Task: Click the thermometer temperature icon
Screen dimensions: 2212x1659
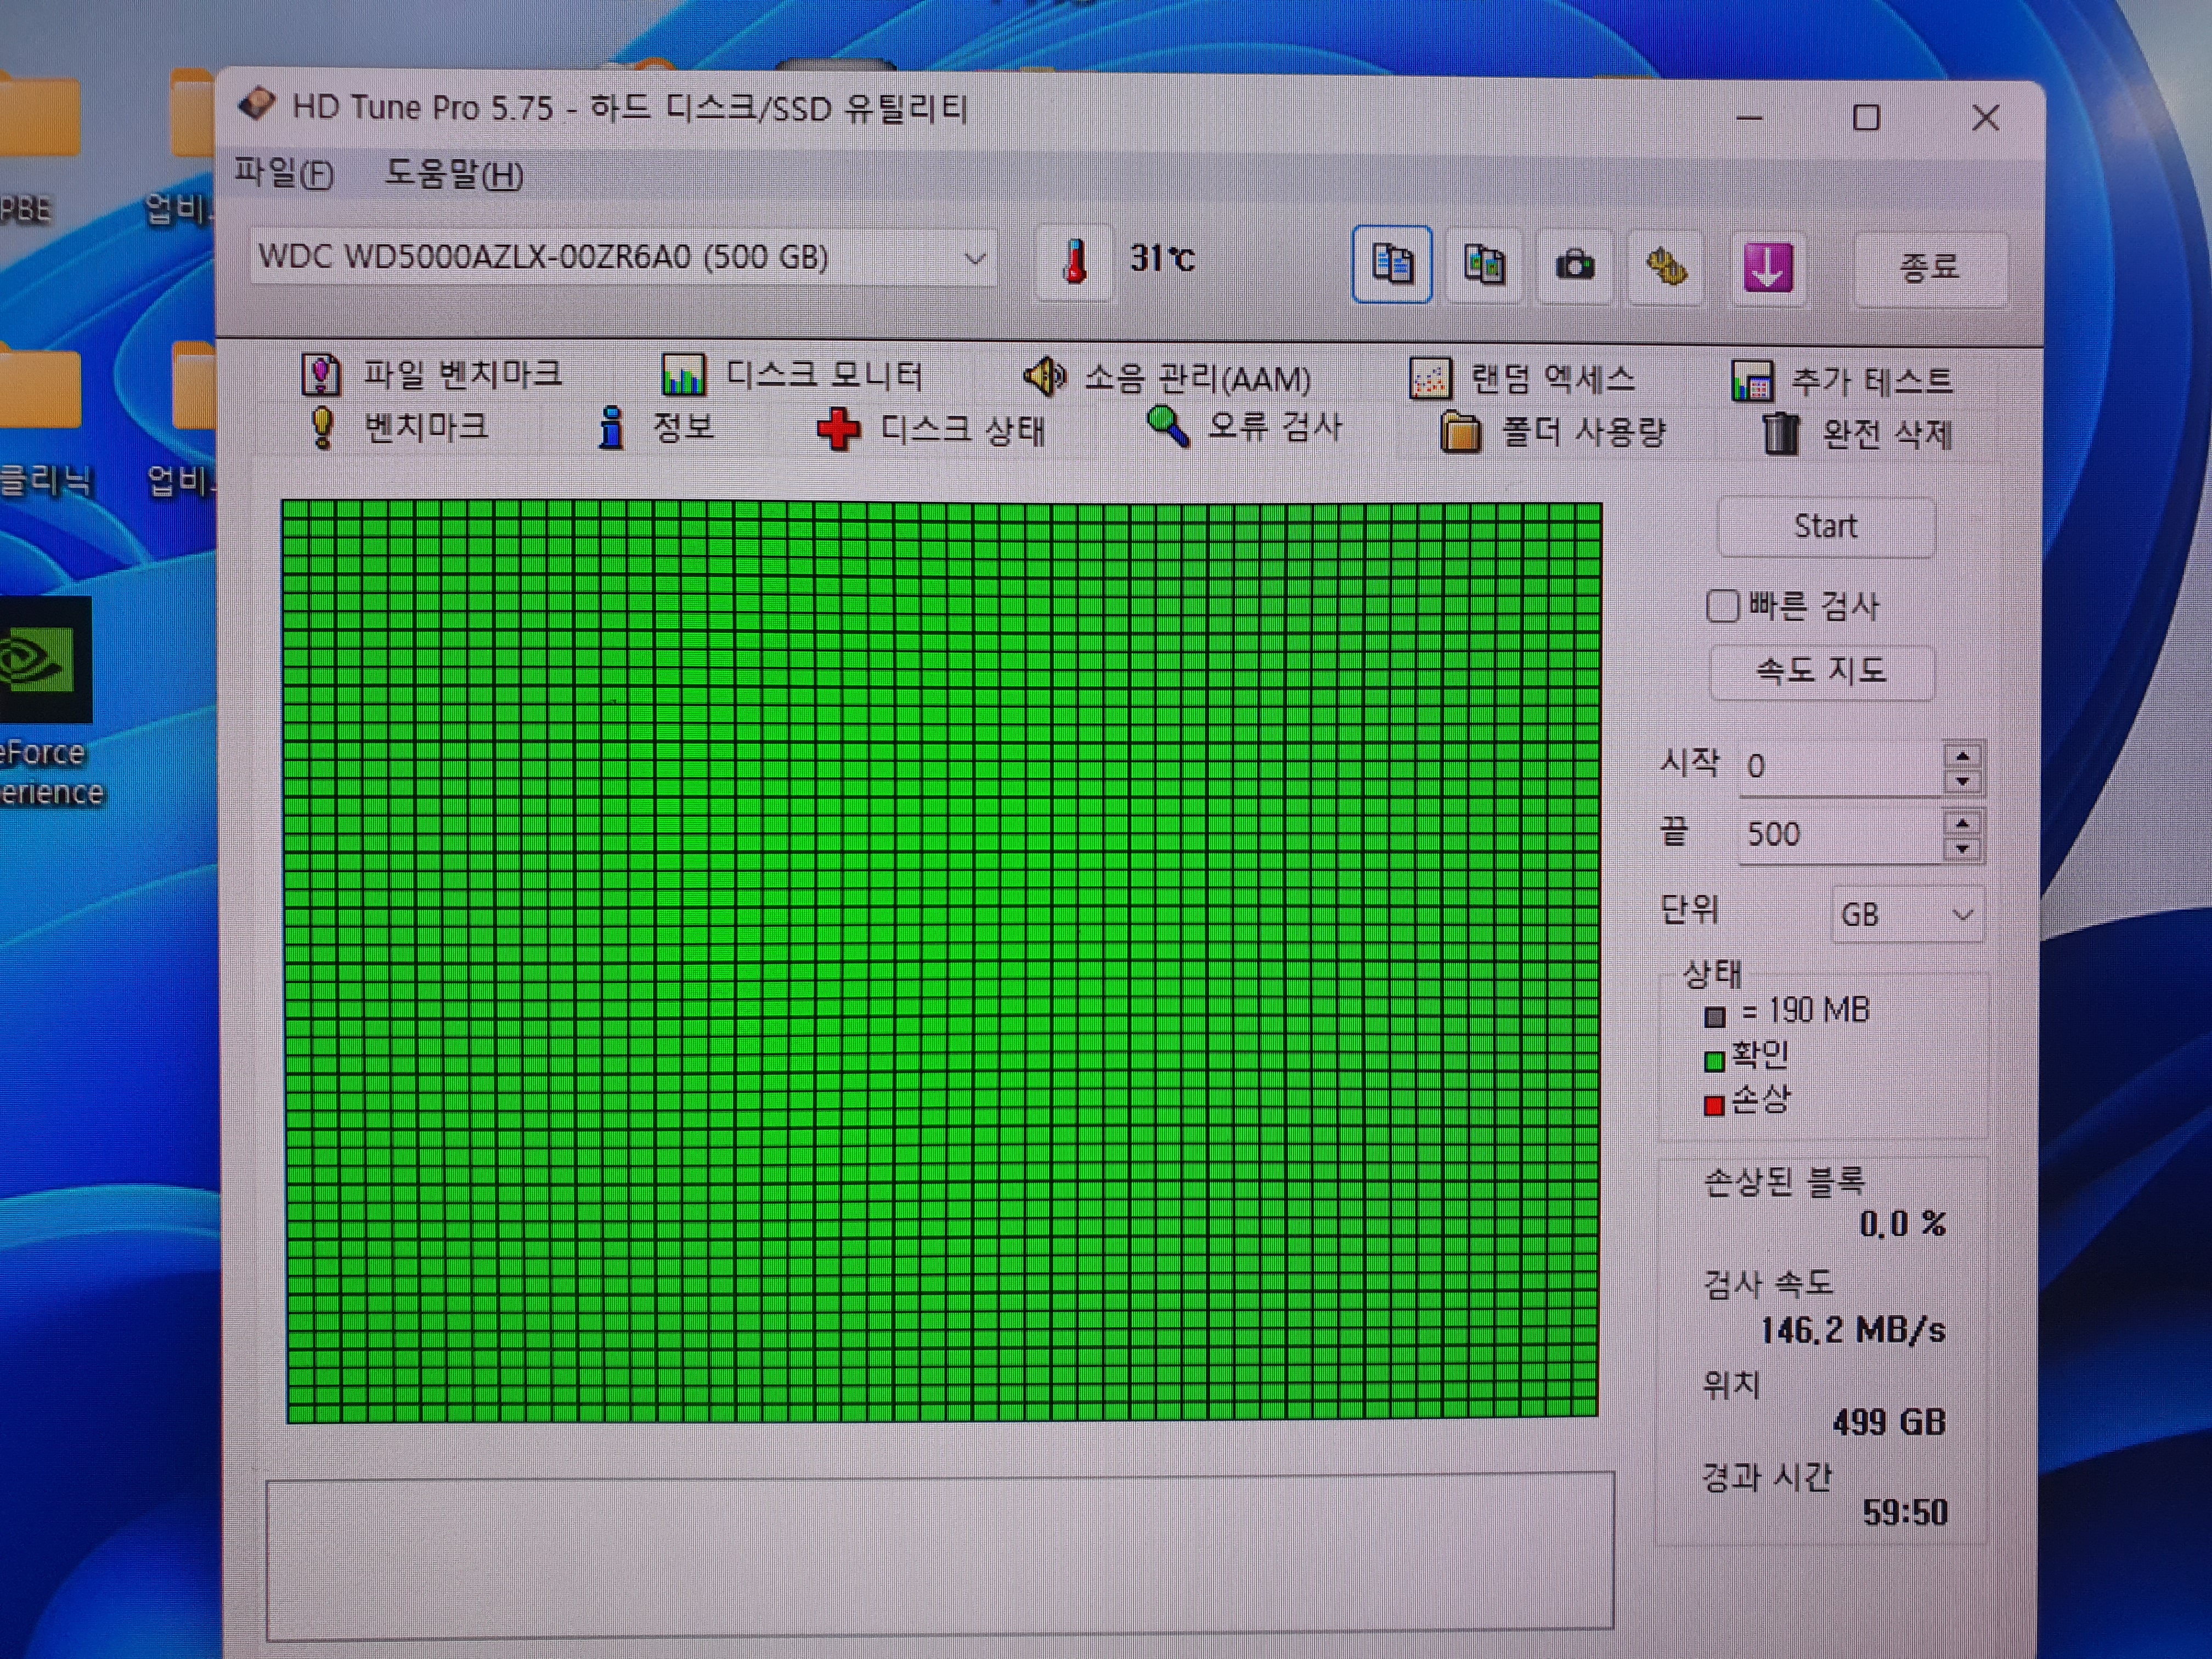Action: 1075,261
